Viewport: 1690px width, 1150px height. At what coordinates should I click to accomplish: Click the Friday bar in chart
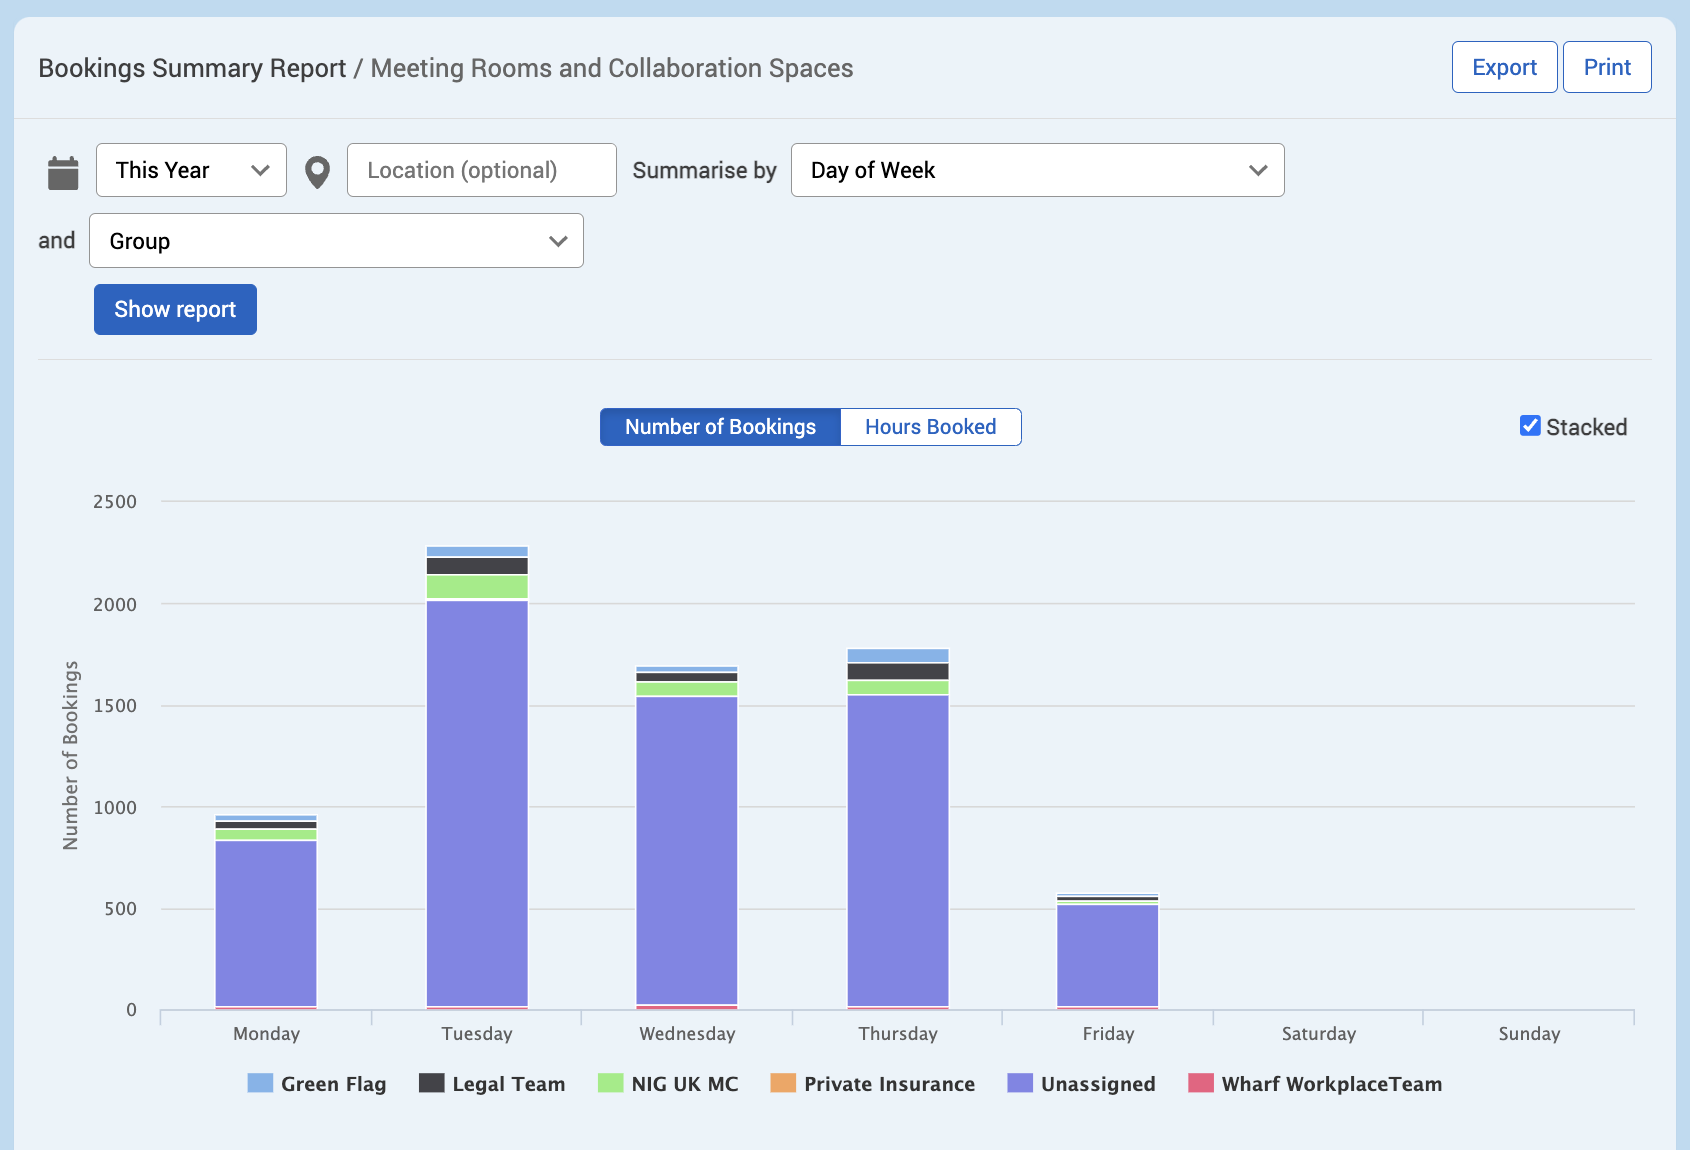[1108, 955]
